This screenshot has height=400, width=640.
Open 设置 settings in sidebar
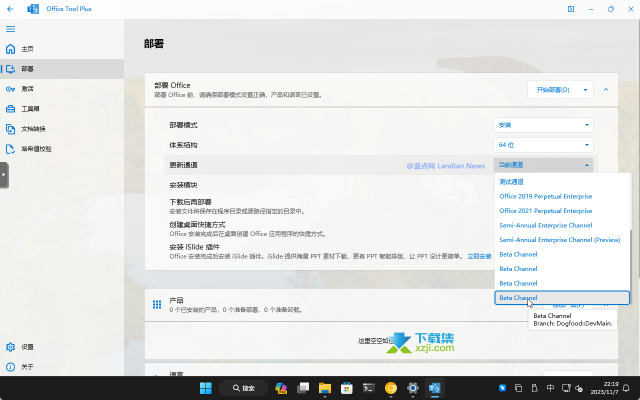tap(62, 347)
